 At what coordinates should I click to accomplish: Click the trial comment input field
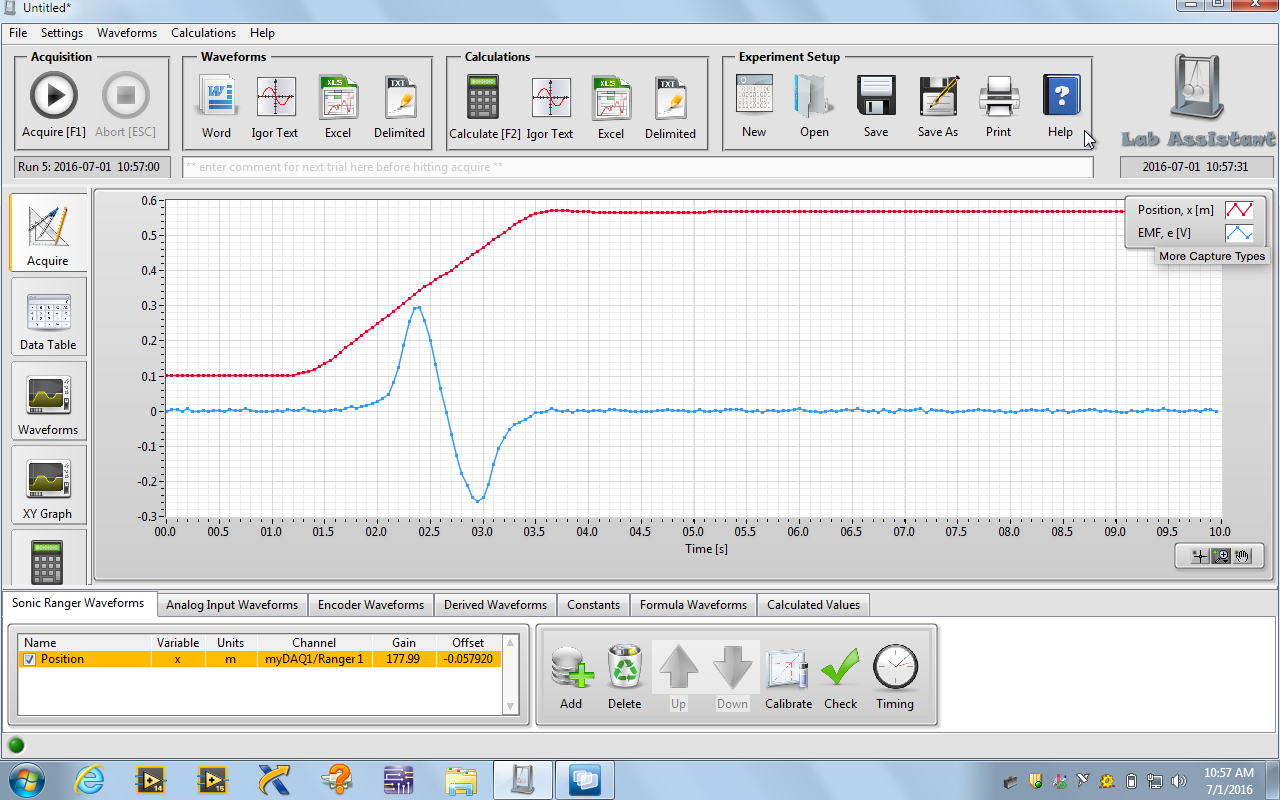pyautogui.click(x=637, y=167)
